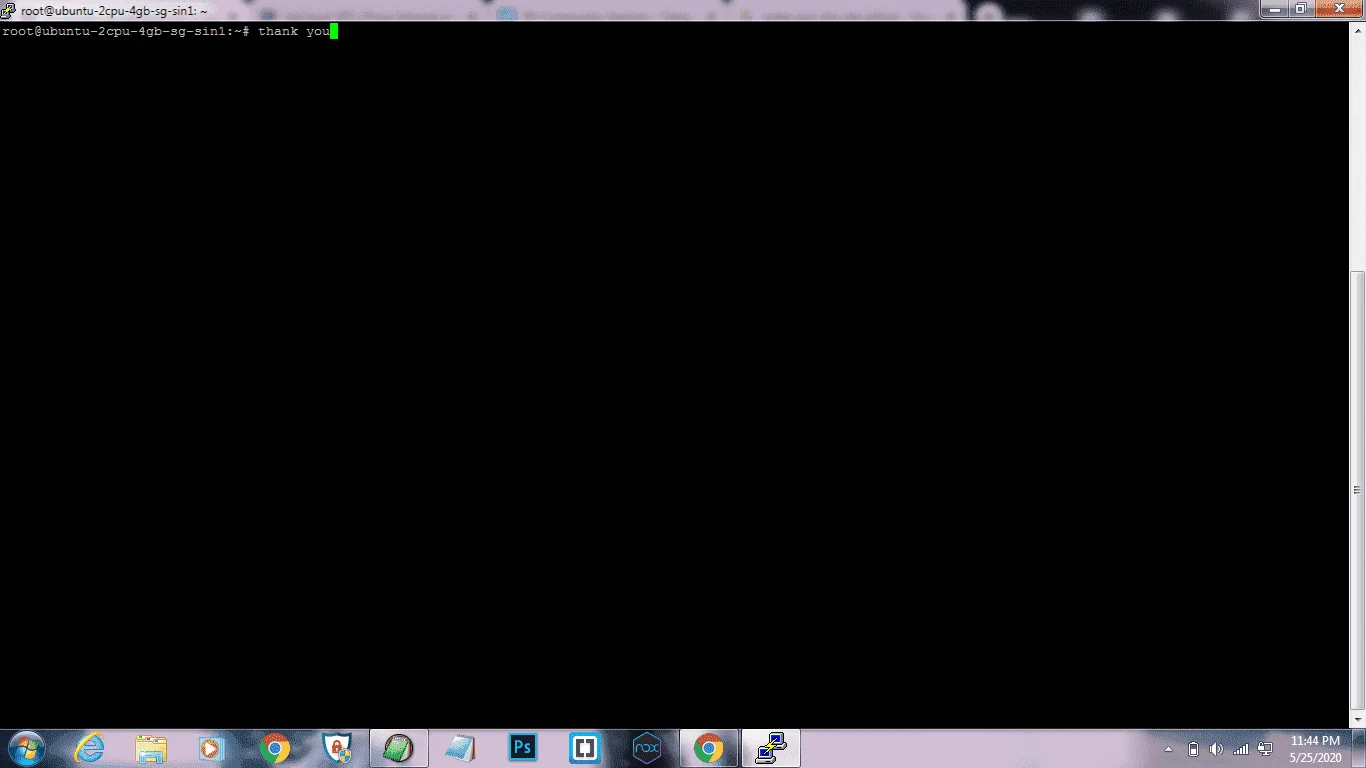
Task: Open the Brackets editor taskbar icon
Action: point(585,748)
